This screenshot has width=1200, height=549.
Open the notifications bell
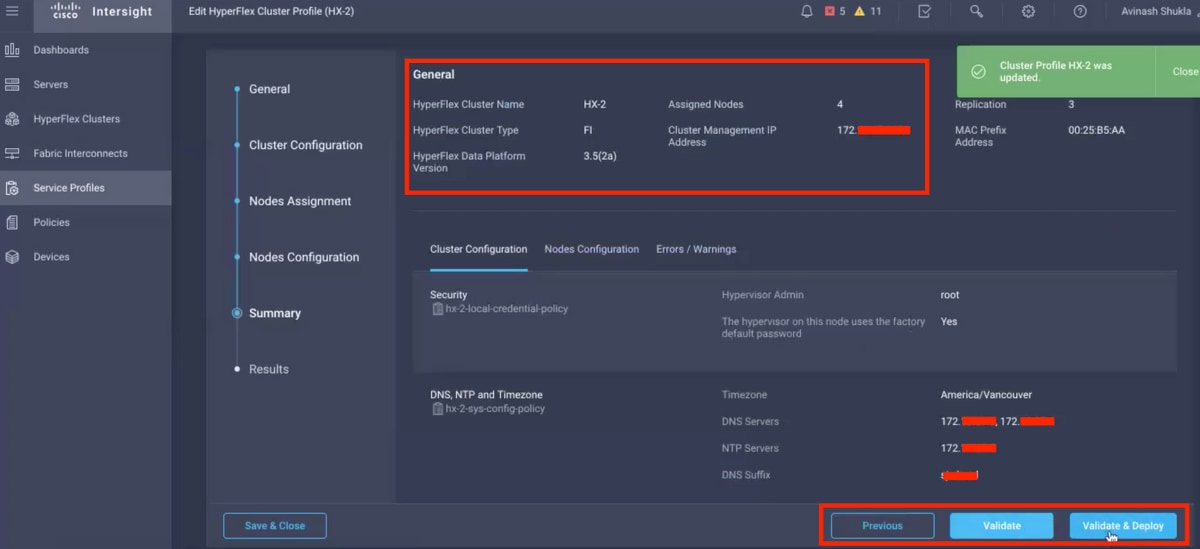coord(807,11)
